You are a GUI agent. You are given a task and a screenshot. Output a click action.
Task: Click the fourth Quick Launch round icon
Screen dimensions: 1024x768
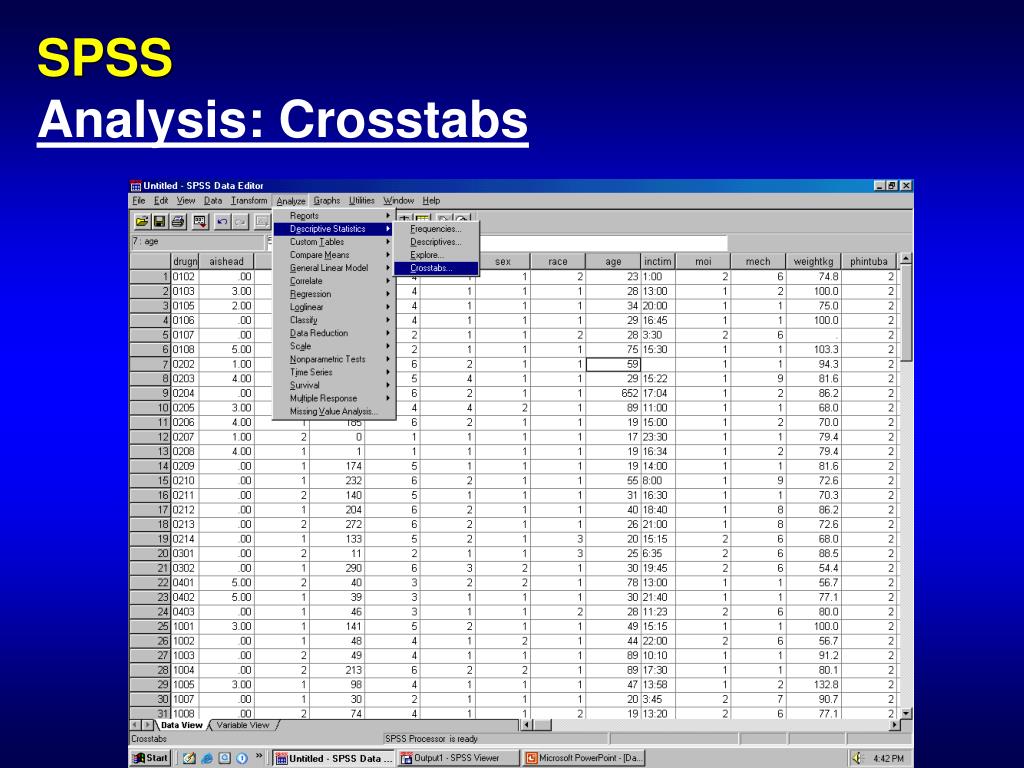[242, 758]
